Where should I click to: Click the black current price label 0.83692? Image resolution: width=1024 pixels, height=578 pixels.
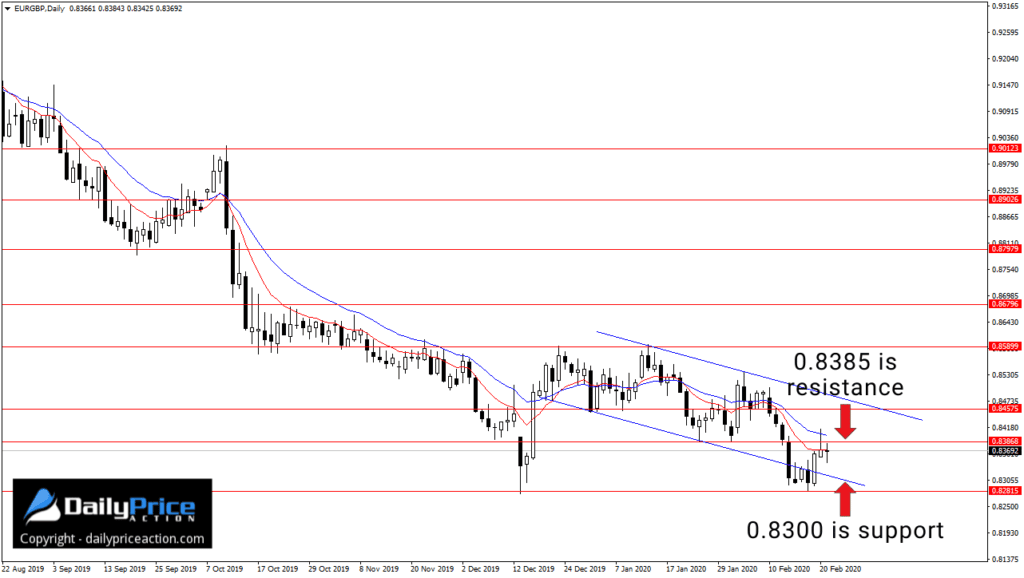1005,451
